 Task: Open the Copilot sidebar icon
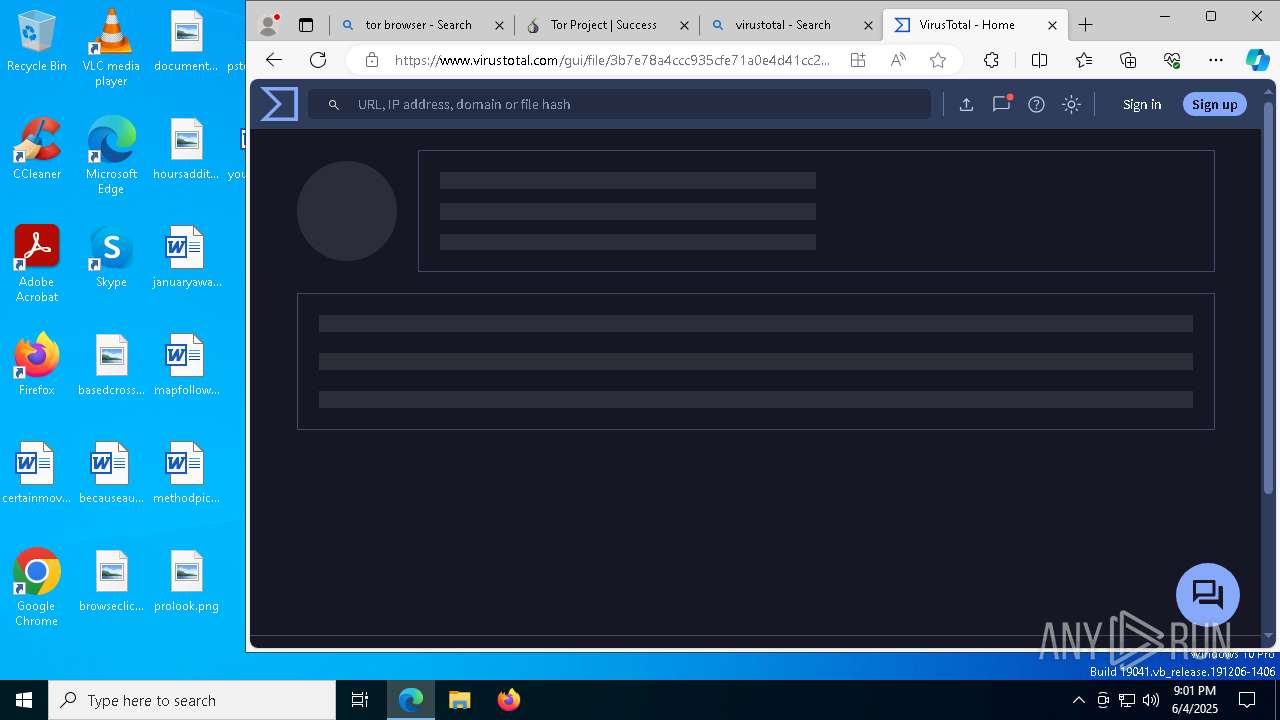(1257, 60)
